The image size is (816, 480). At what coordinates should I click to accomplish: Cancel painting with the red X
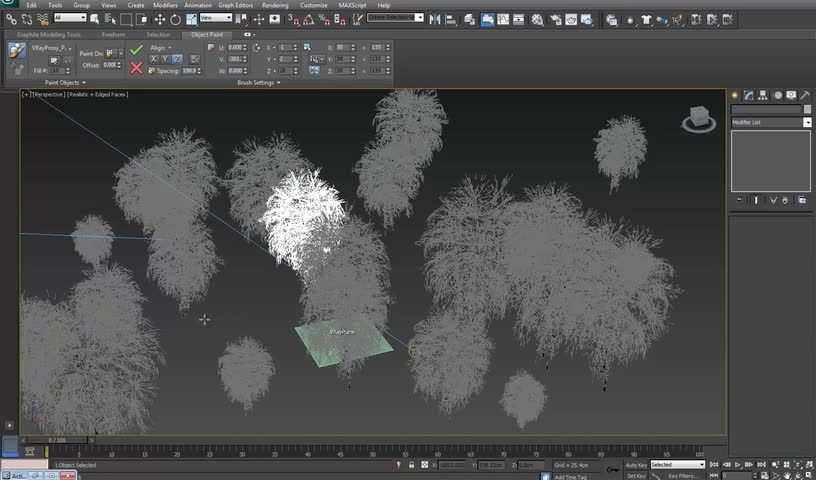pyautogui.click(x=136, y=67)
